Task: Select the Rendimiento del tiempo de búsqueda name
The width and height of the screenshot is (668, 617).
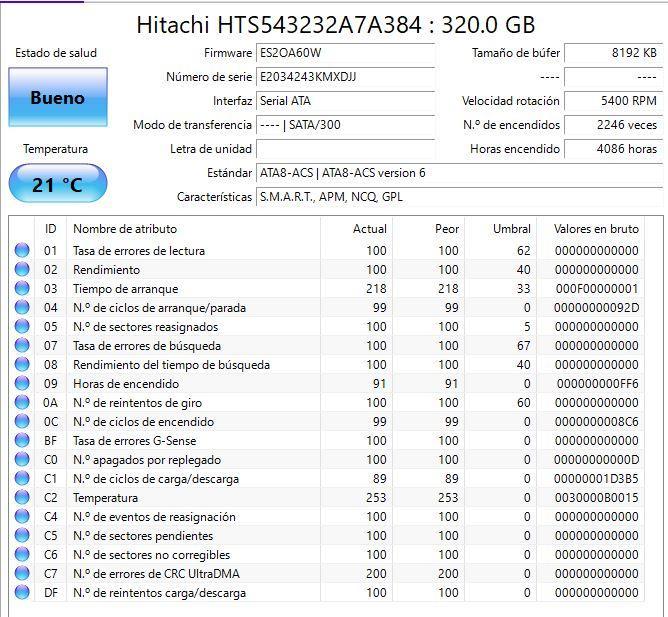Action: (171, 365)
